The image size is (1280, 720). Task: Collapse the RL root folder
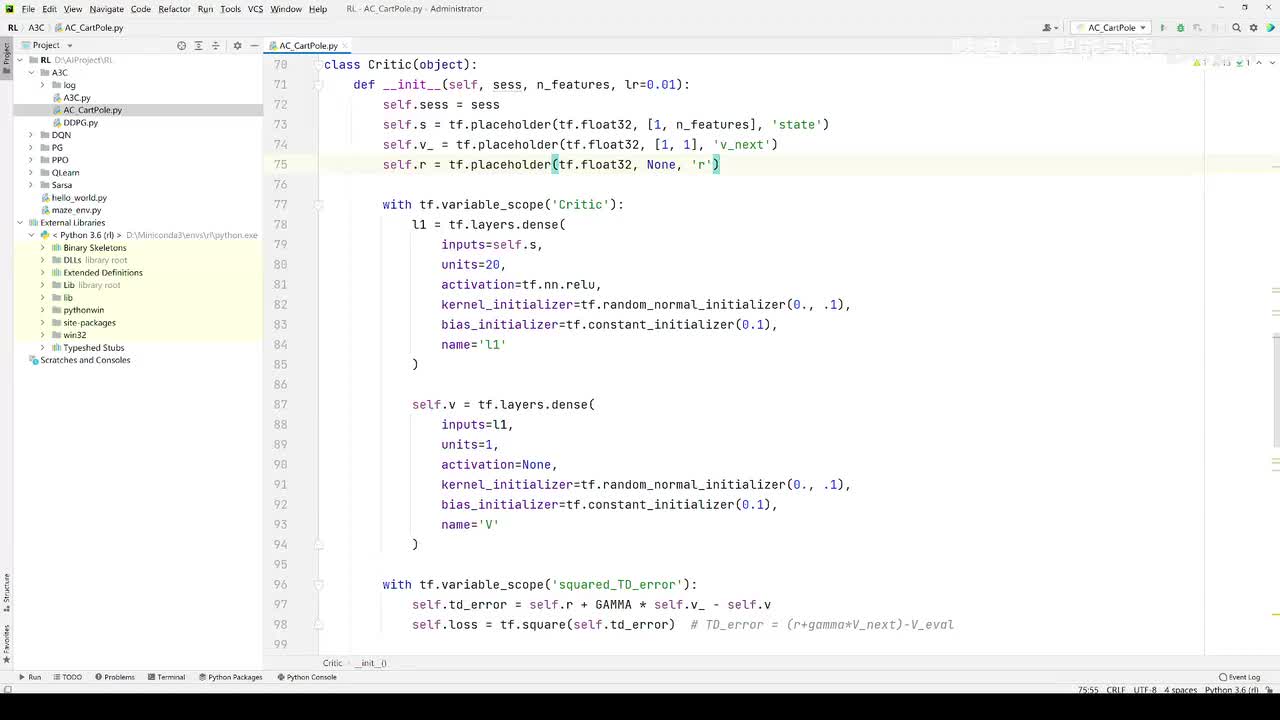[20, 60]
